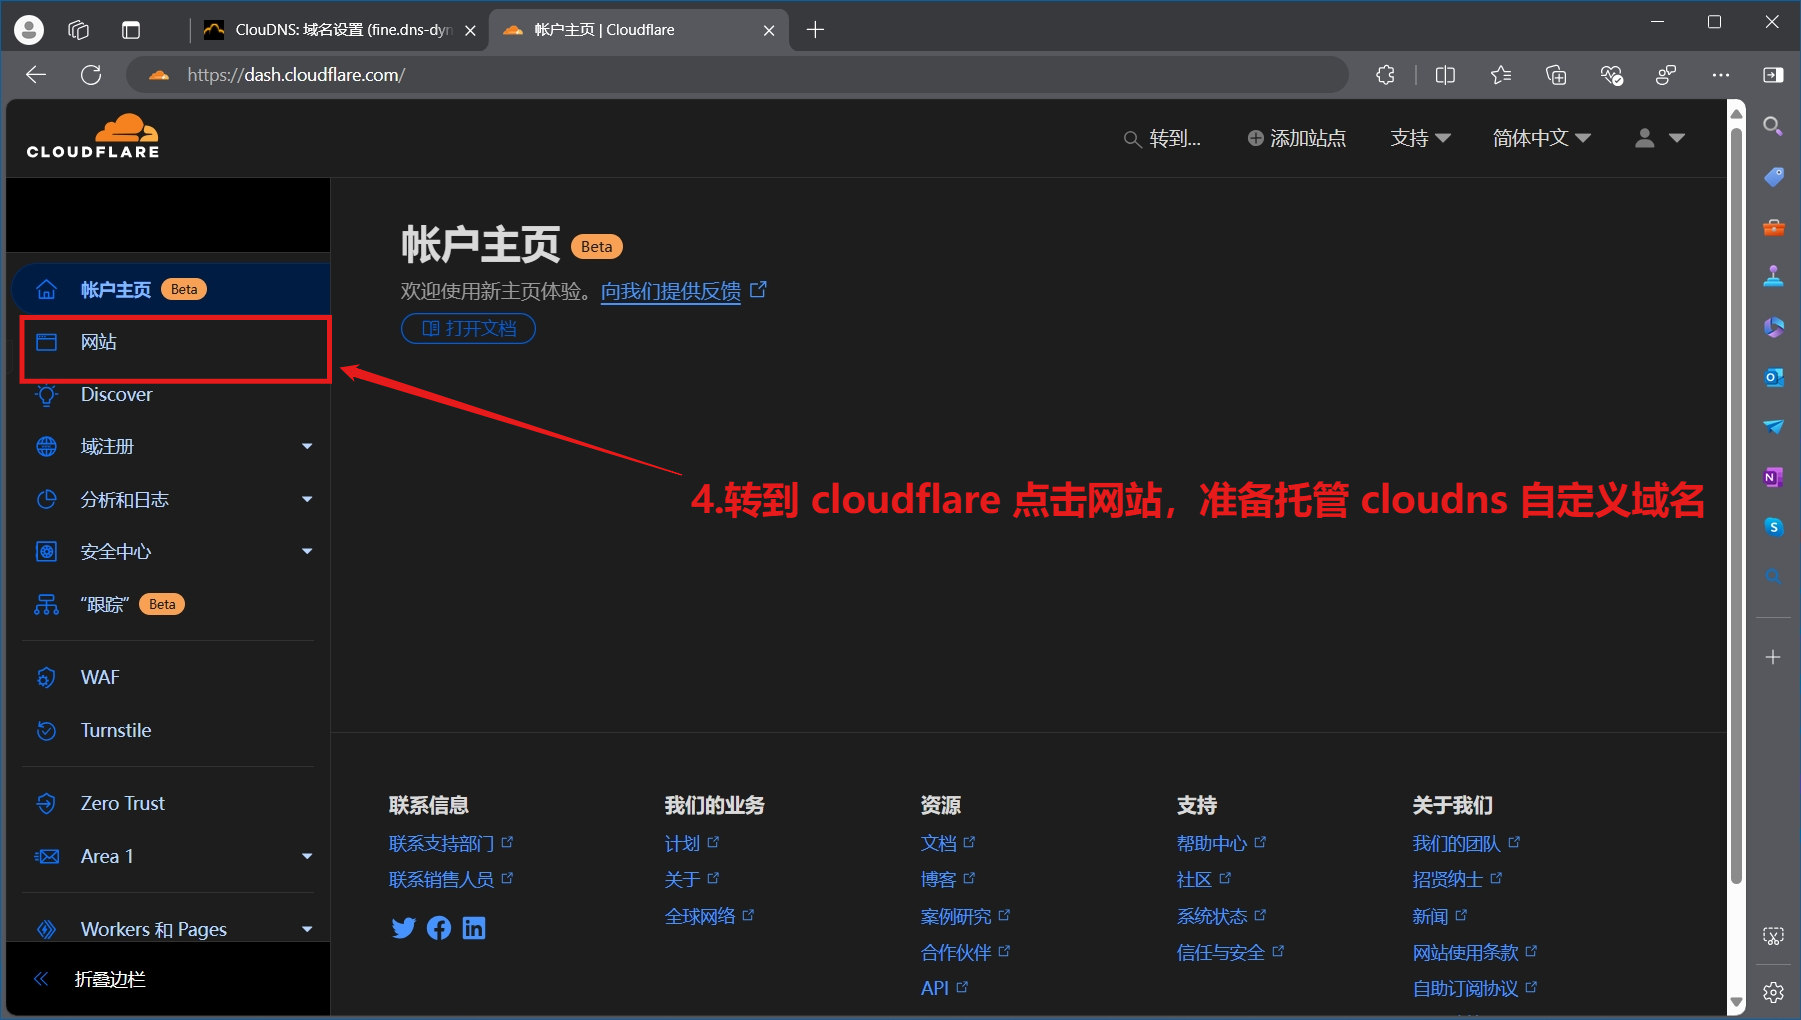1801x1020 pixels.
Task: Open the favorites star-list icon
Action: point(1500,75)
